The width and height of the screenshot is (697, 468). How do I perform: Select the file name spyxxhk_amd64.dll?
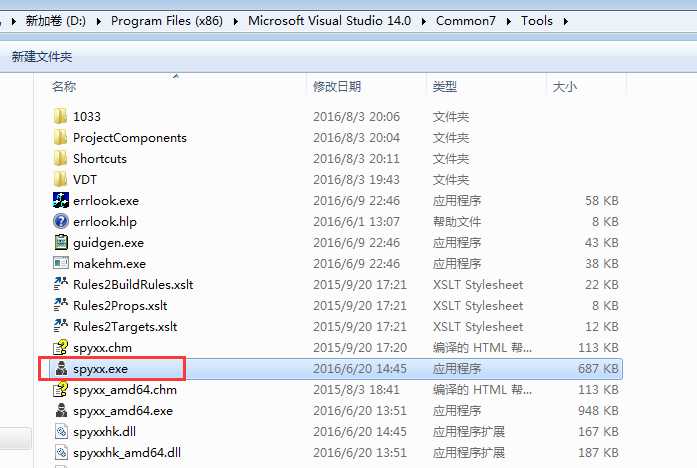tap(127, 452)
